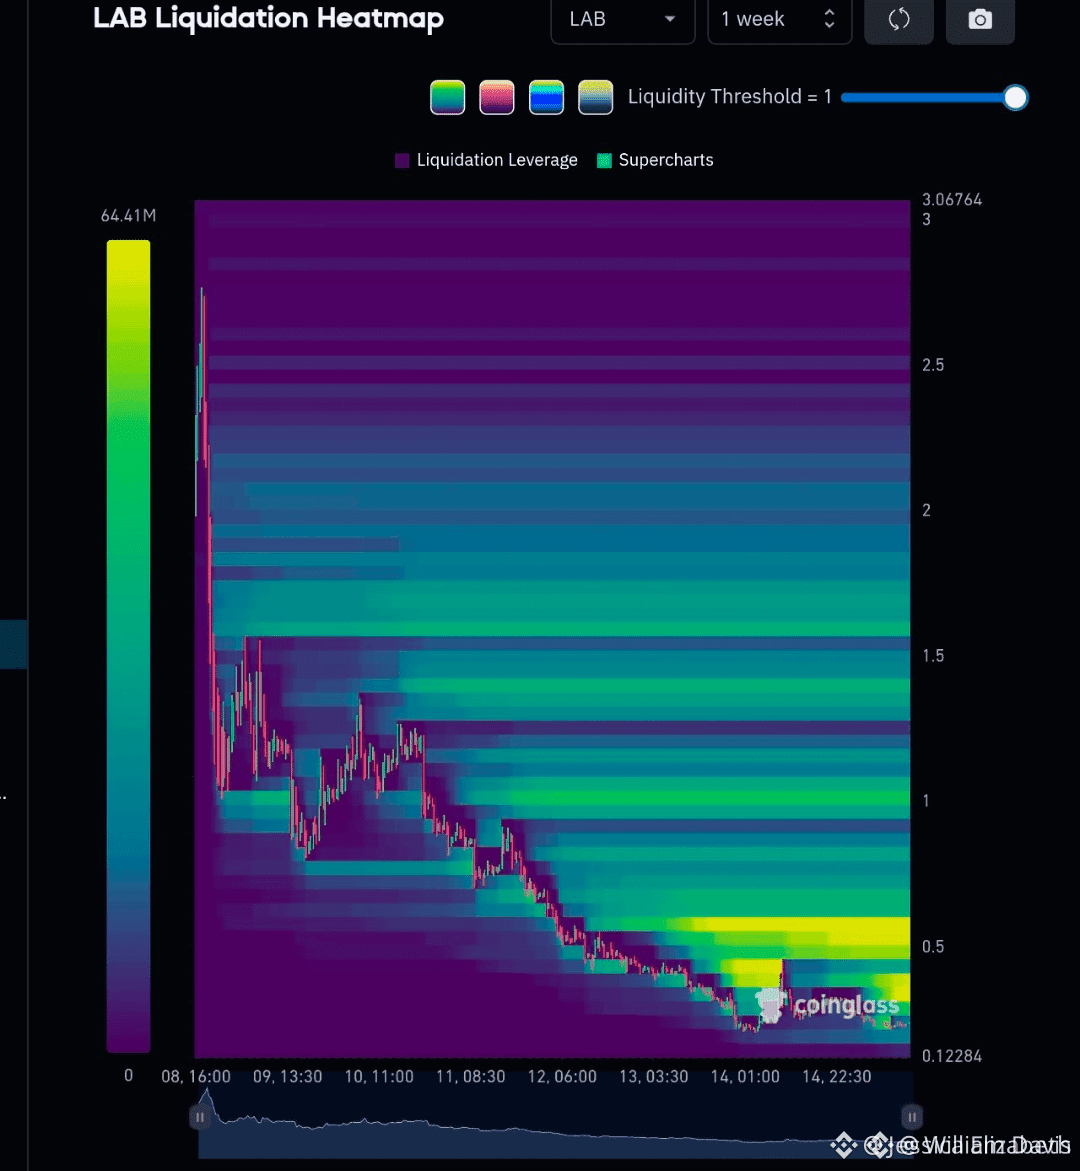The width and height of the screenshot is (1080, 1171).
Task: Click the 0.12284 price axis minimum label
Action: click(x=952, y=1055)
